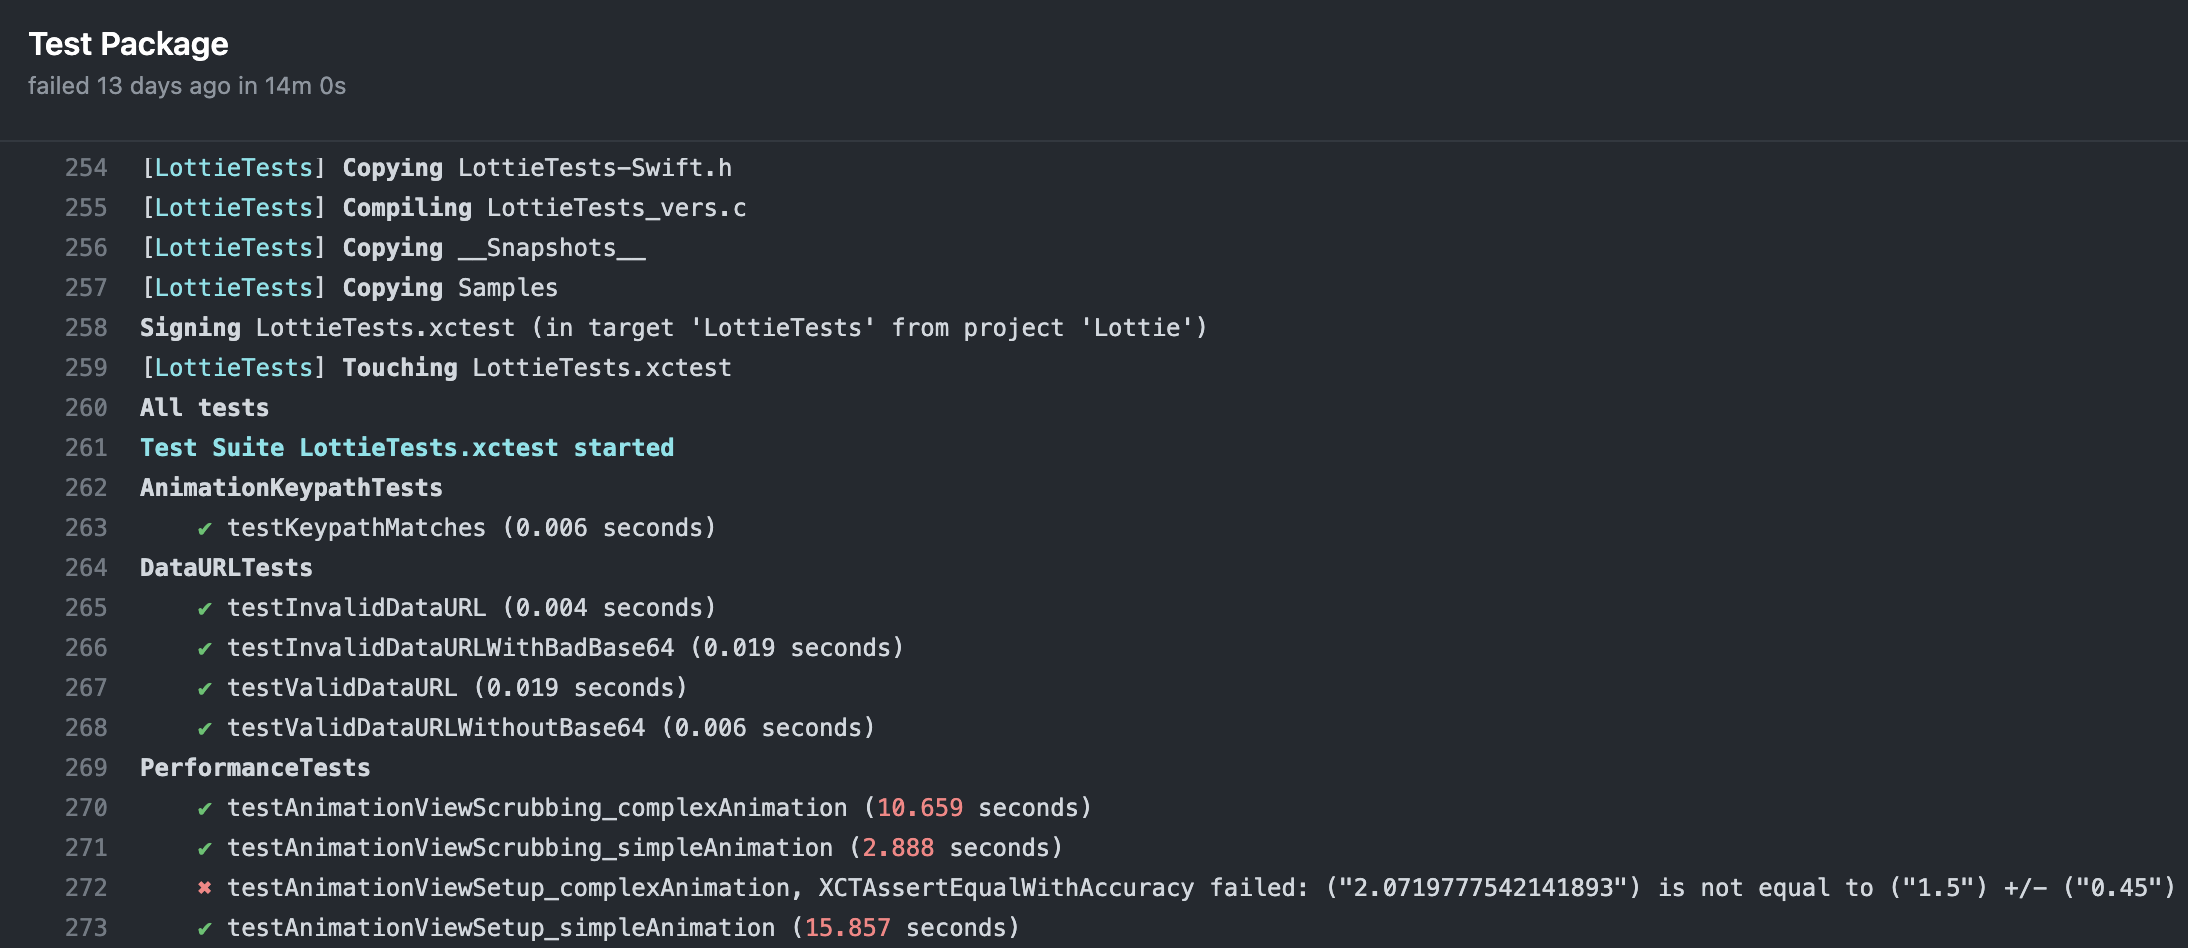Click 'Touching LottieTests.xctest' log line

pyautogui.click(x=436, y=368)
